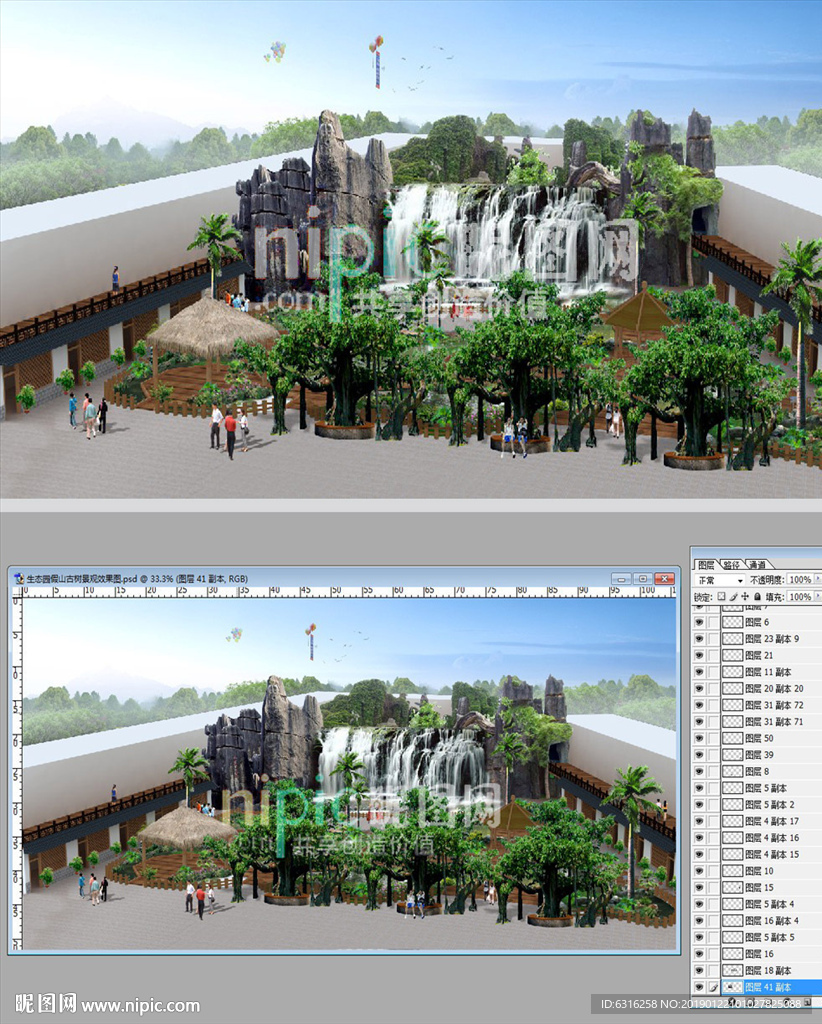Select layer named 图层 4 副本 16
Image resolution: width=822 pixels, height=1024 pixels.
pyautogui.click(x=772, y=838)
